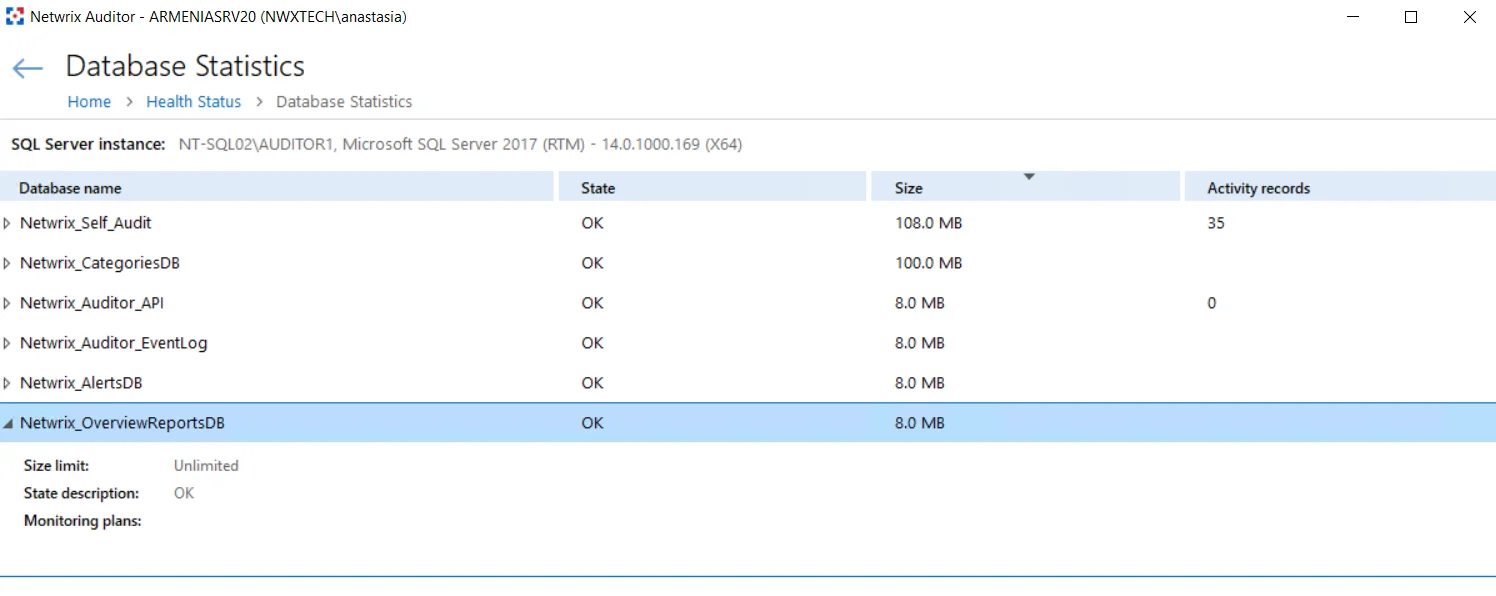1496x596 pixels.
Task: Open the Health Status breadcrumb link
Action: tap(193, 101)
